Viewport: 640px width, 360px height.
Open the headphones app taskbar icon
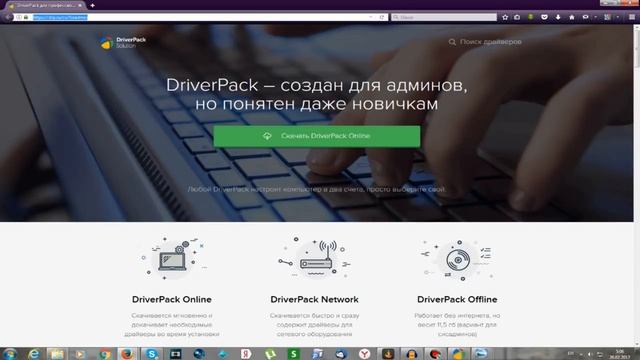[x=411, y=354]
